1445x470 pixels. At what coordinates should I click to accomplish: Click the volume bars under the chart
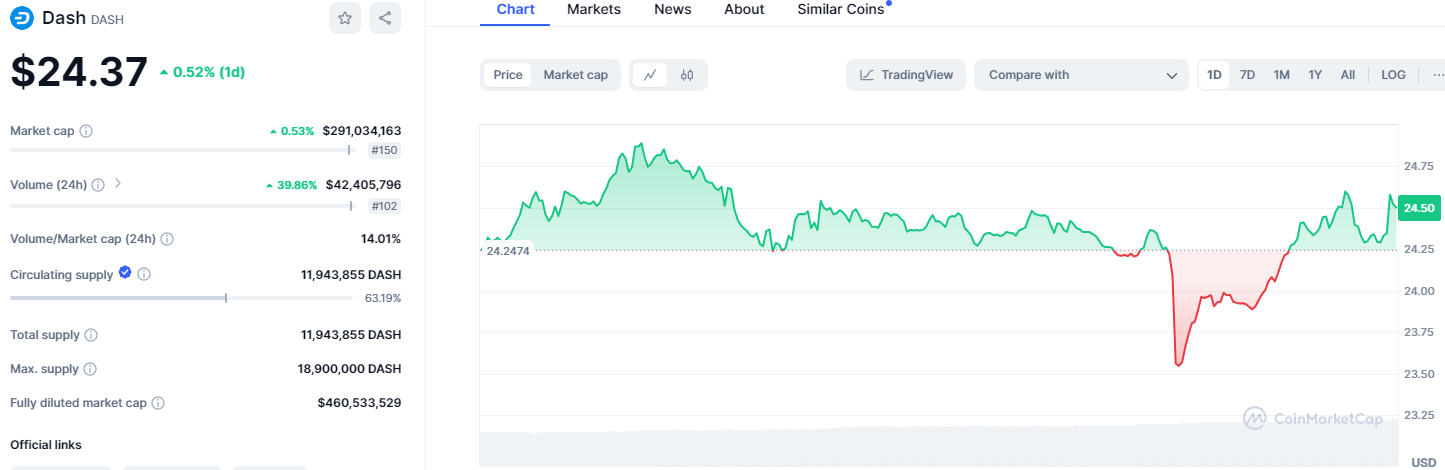pyautogui.click(x=938, y=444)
